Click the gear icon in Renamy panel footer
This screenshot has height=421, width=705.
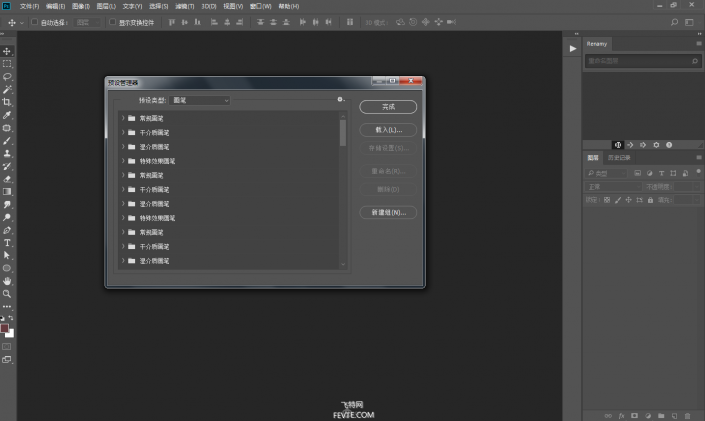(656, 145)
